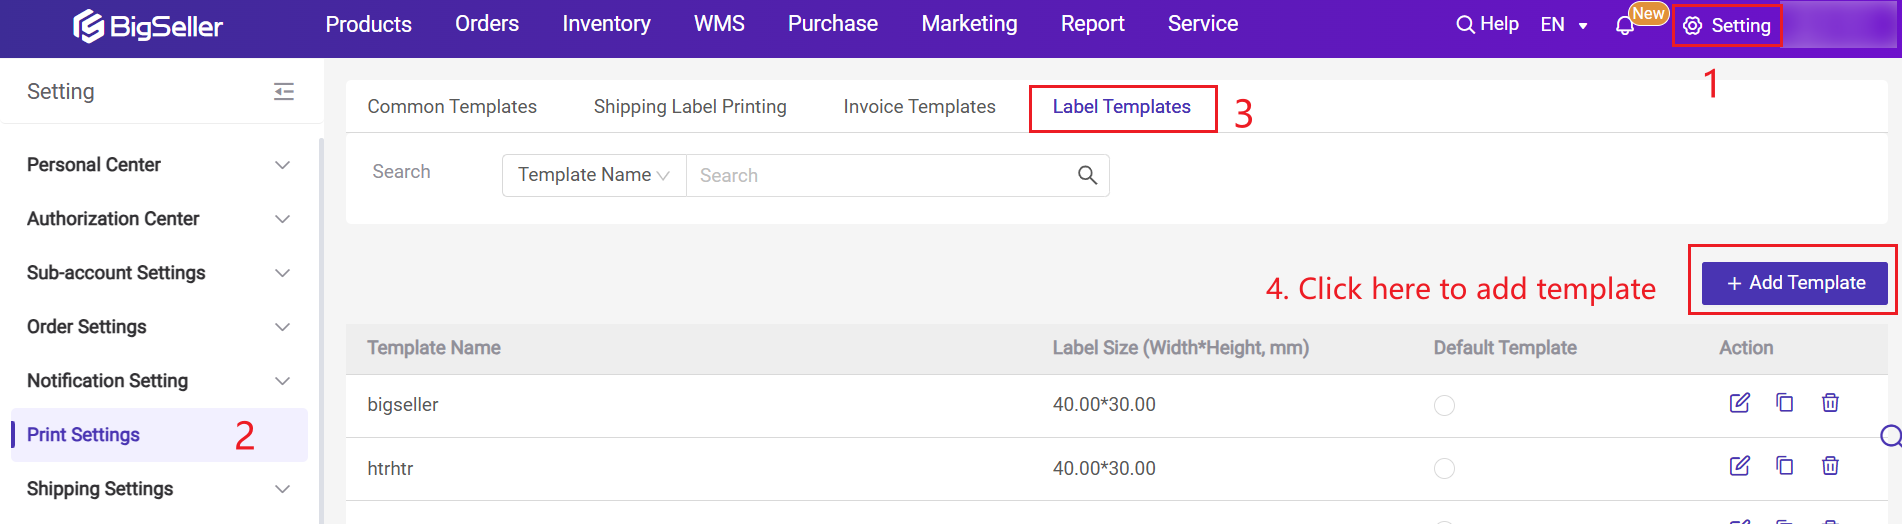Copy the bigseller template
This screenshot has width=1902, height=524.
(x=1784, y=403)
